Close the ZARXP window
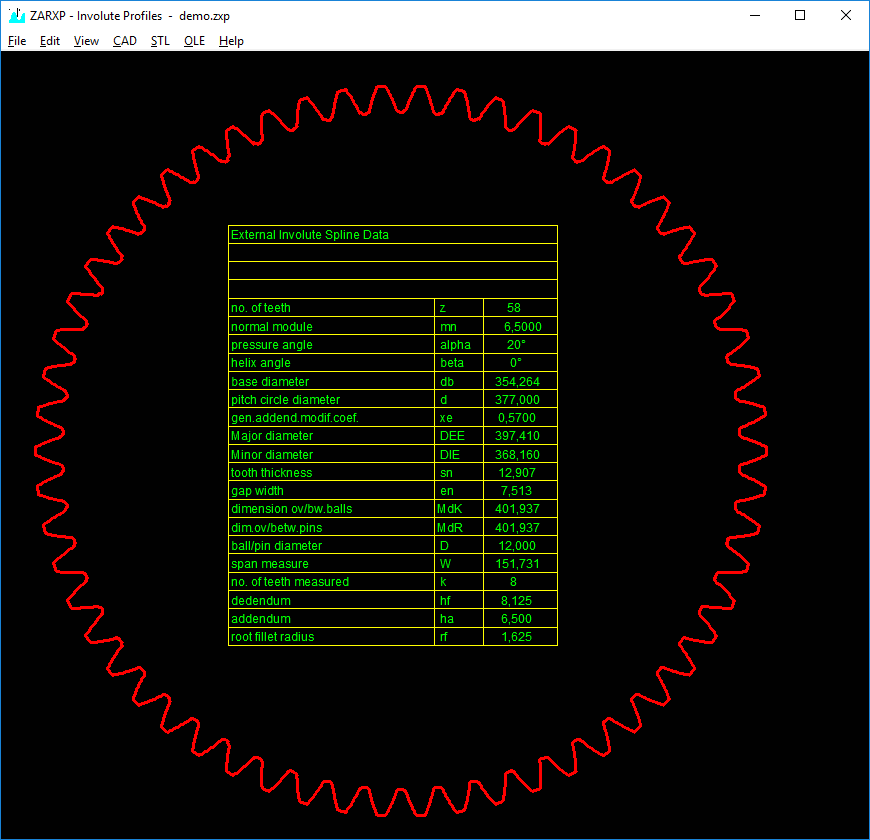The height and width of the screenshot is (840, 870). tap(845, 15)
